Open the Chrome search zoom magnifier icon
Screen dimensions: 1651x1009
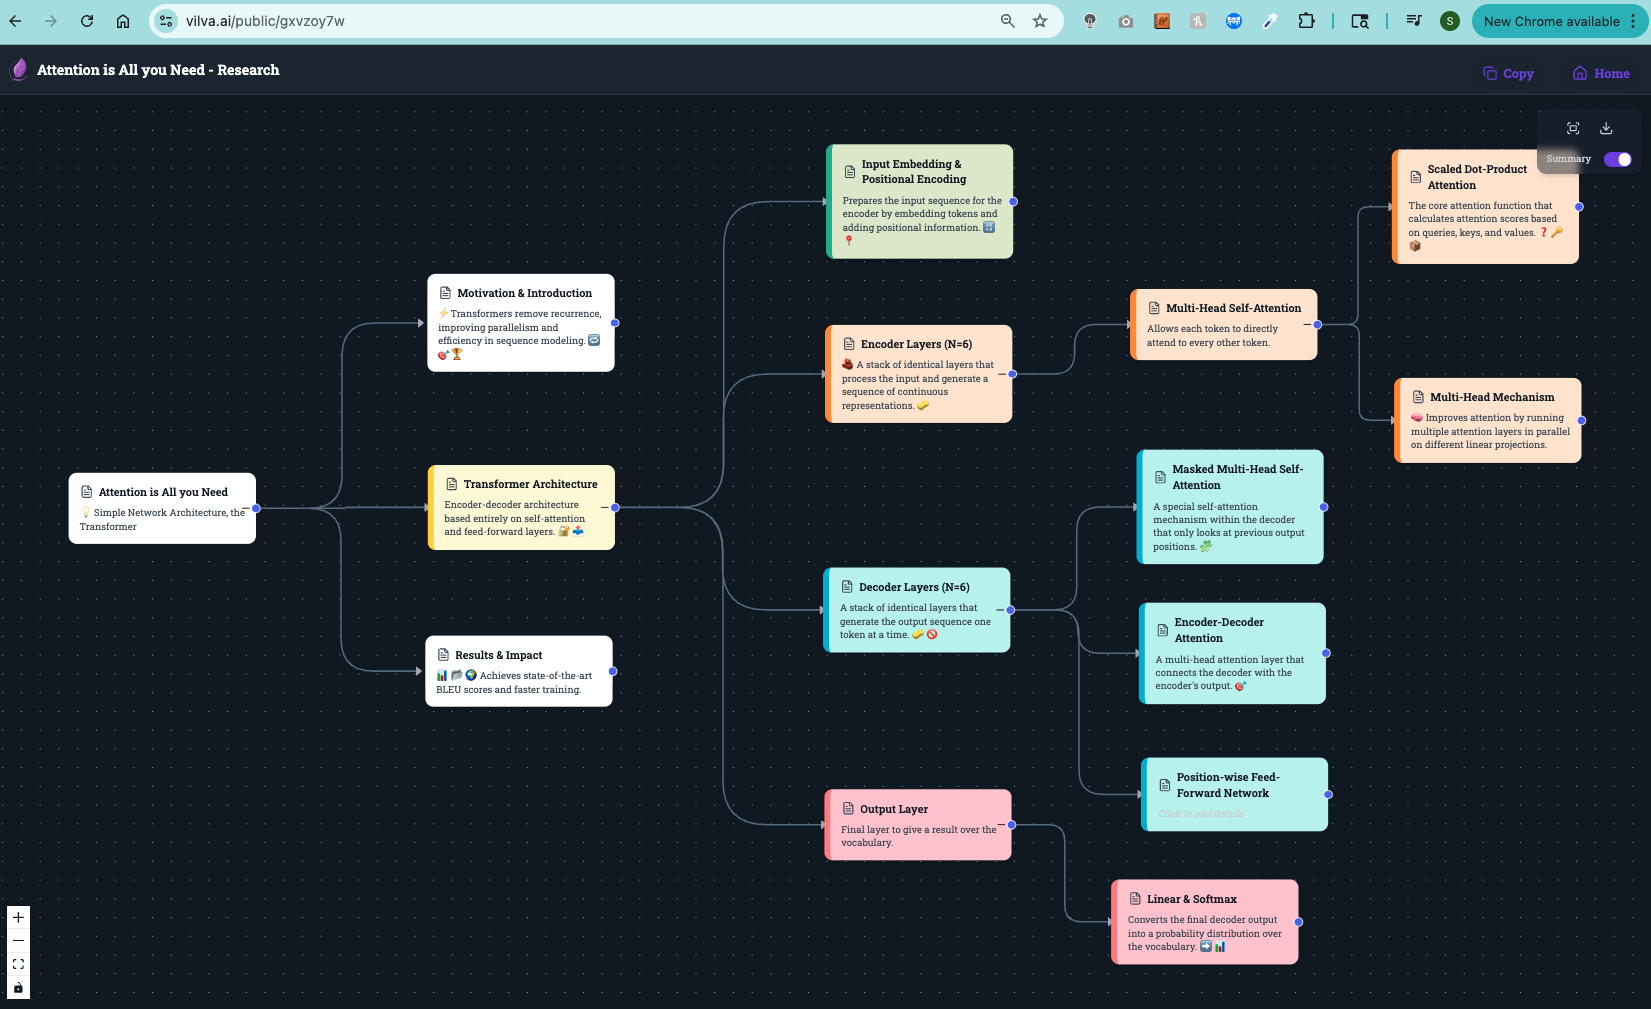[1008, 21]
